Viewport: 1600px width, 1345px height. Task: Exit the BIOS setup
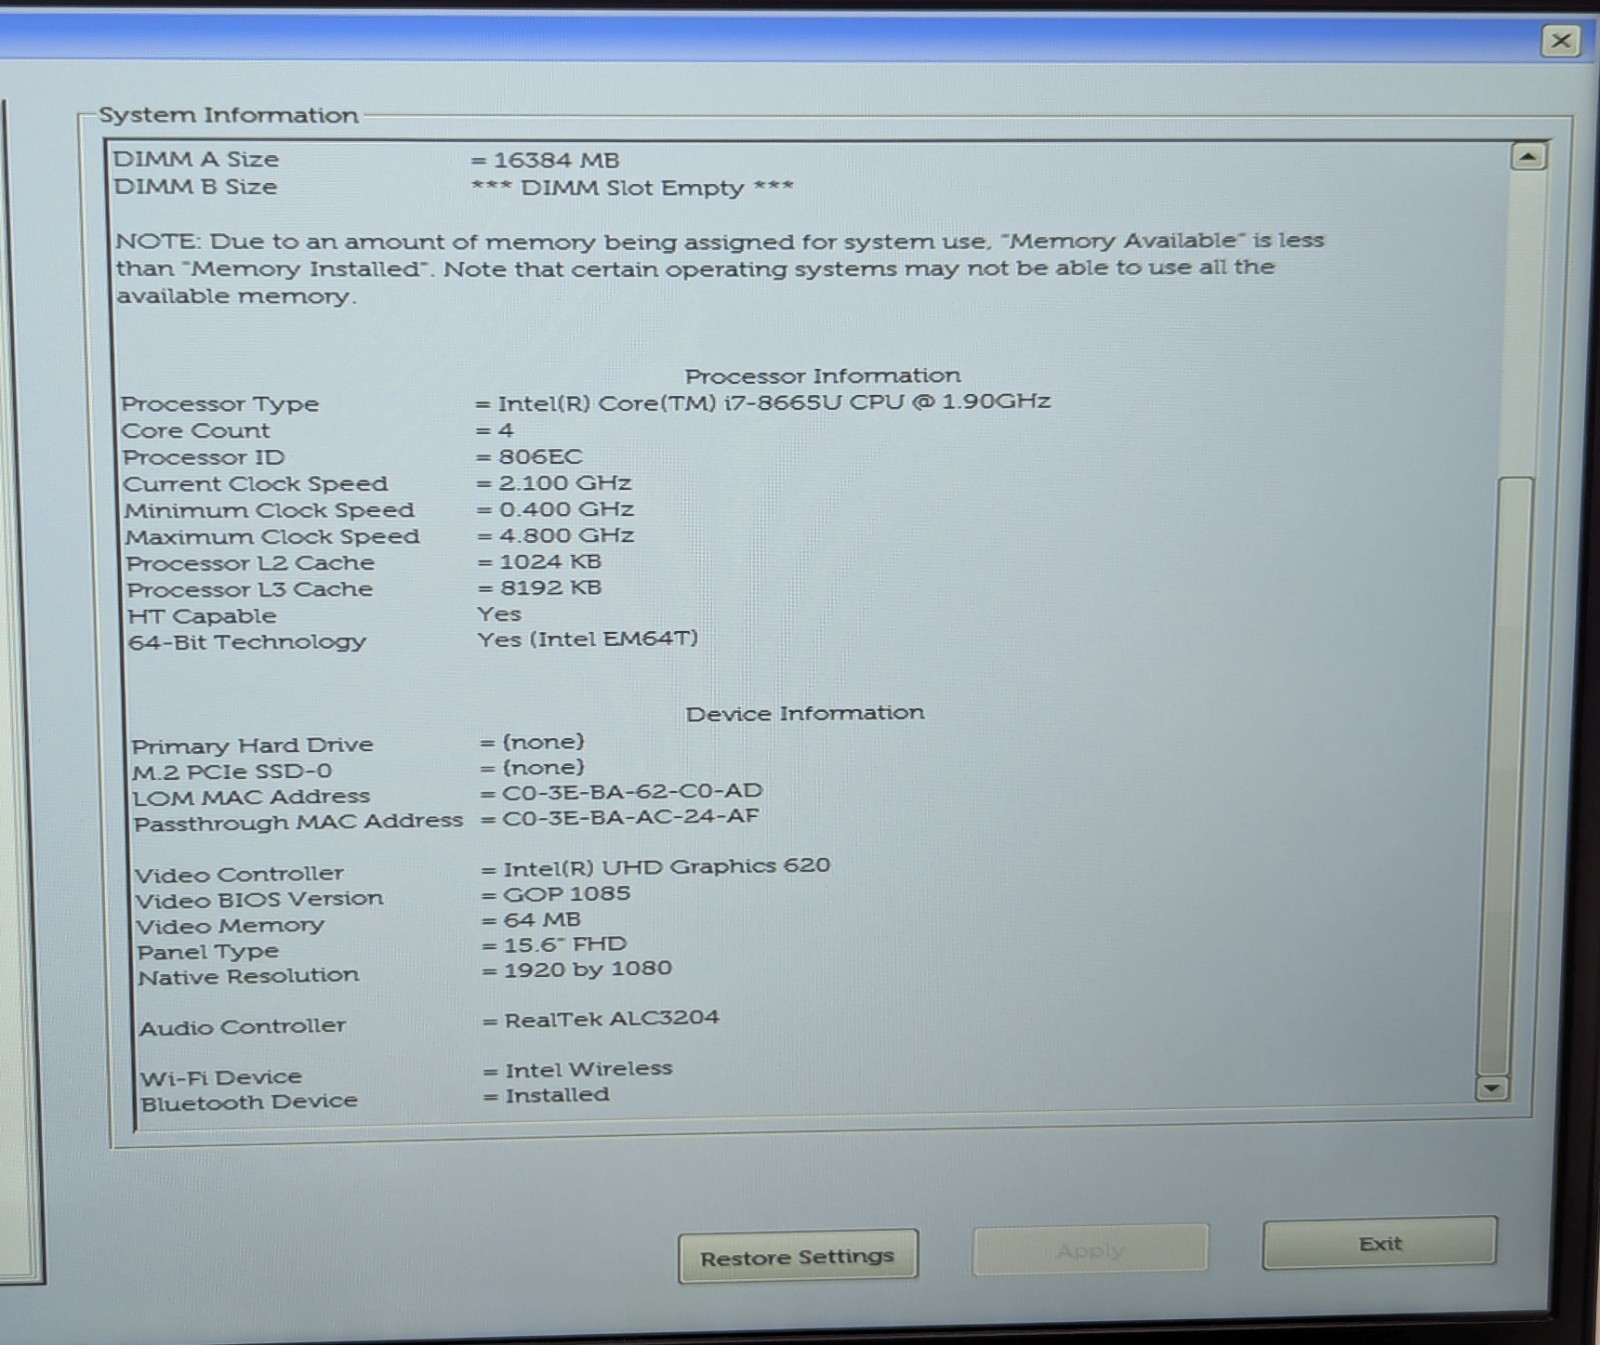tap(1380, 1243)
